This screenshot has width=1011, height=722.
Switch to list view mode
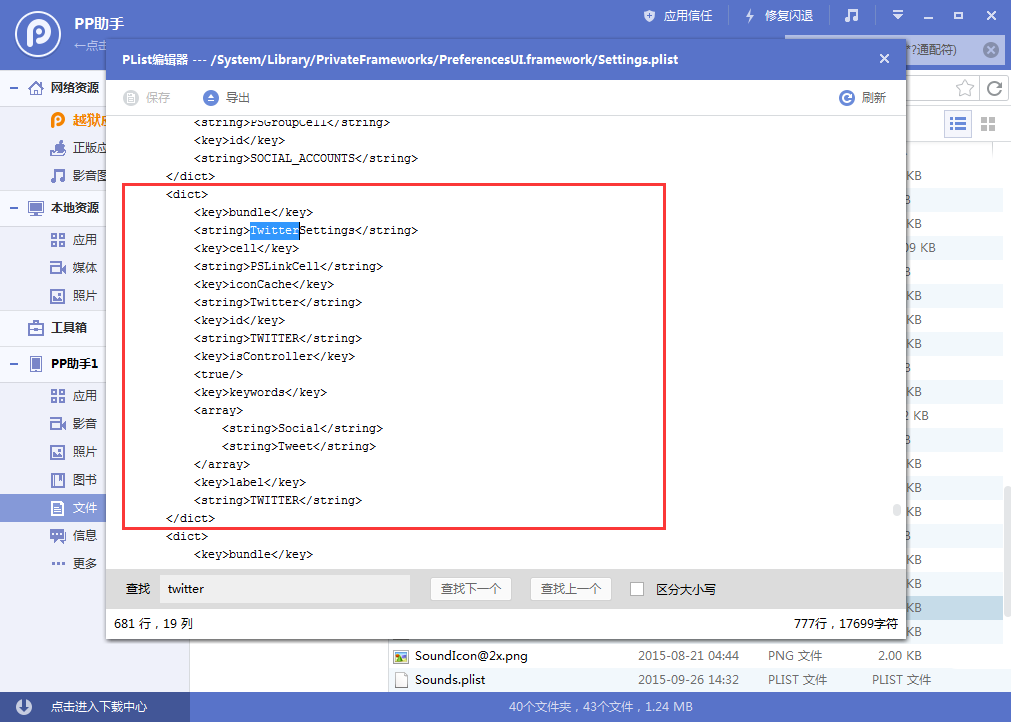[x=958, y=123]
